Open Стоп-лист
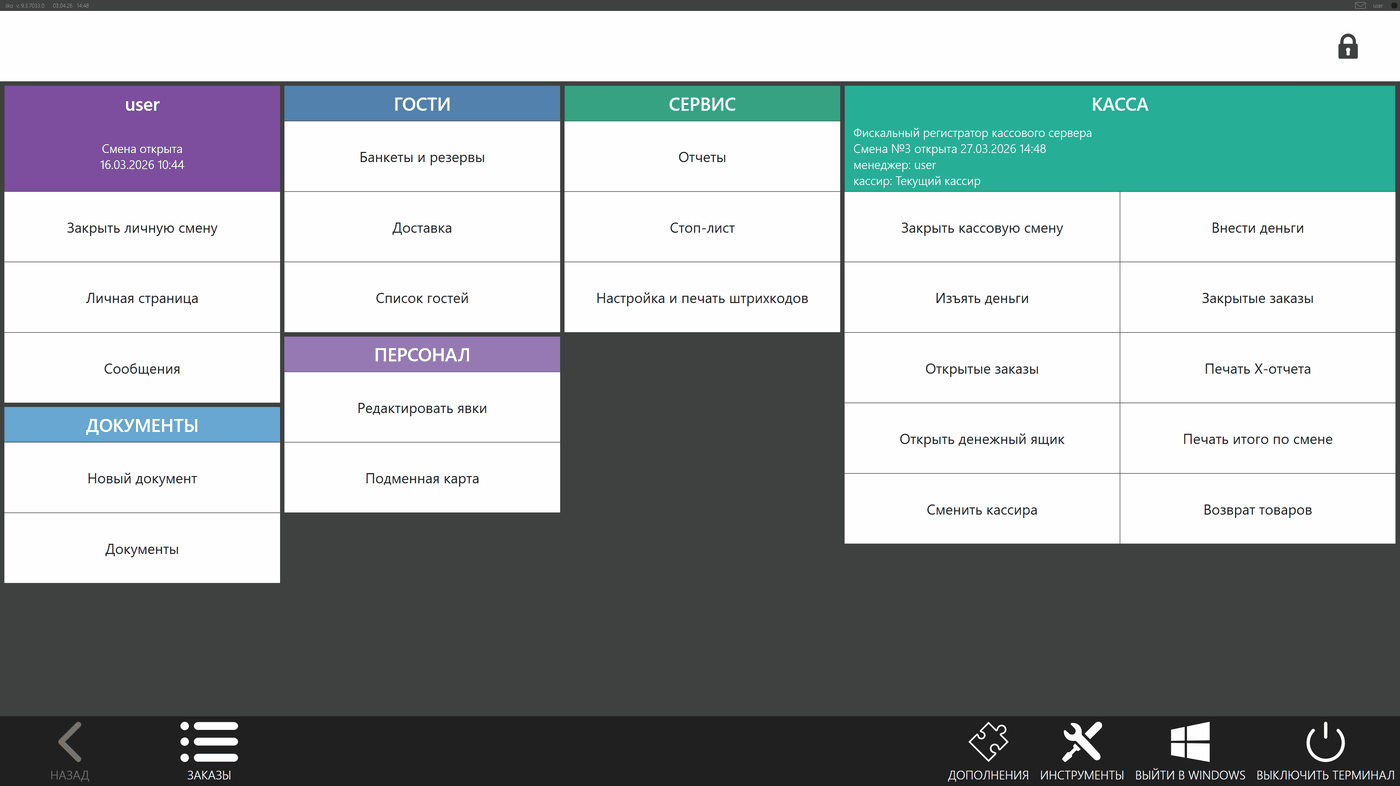The image size is (1400, 786). tap(702, 228)
